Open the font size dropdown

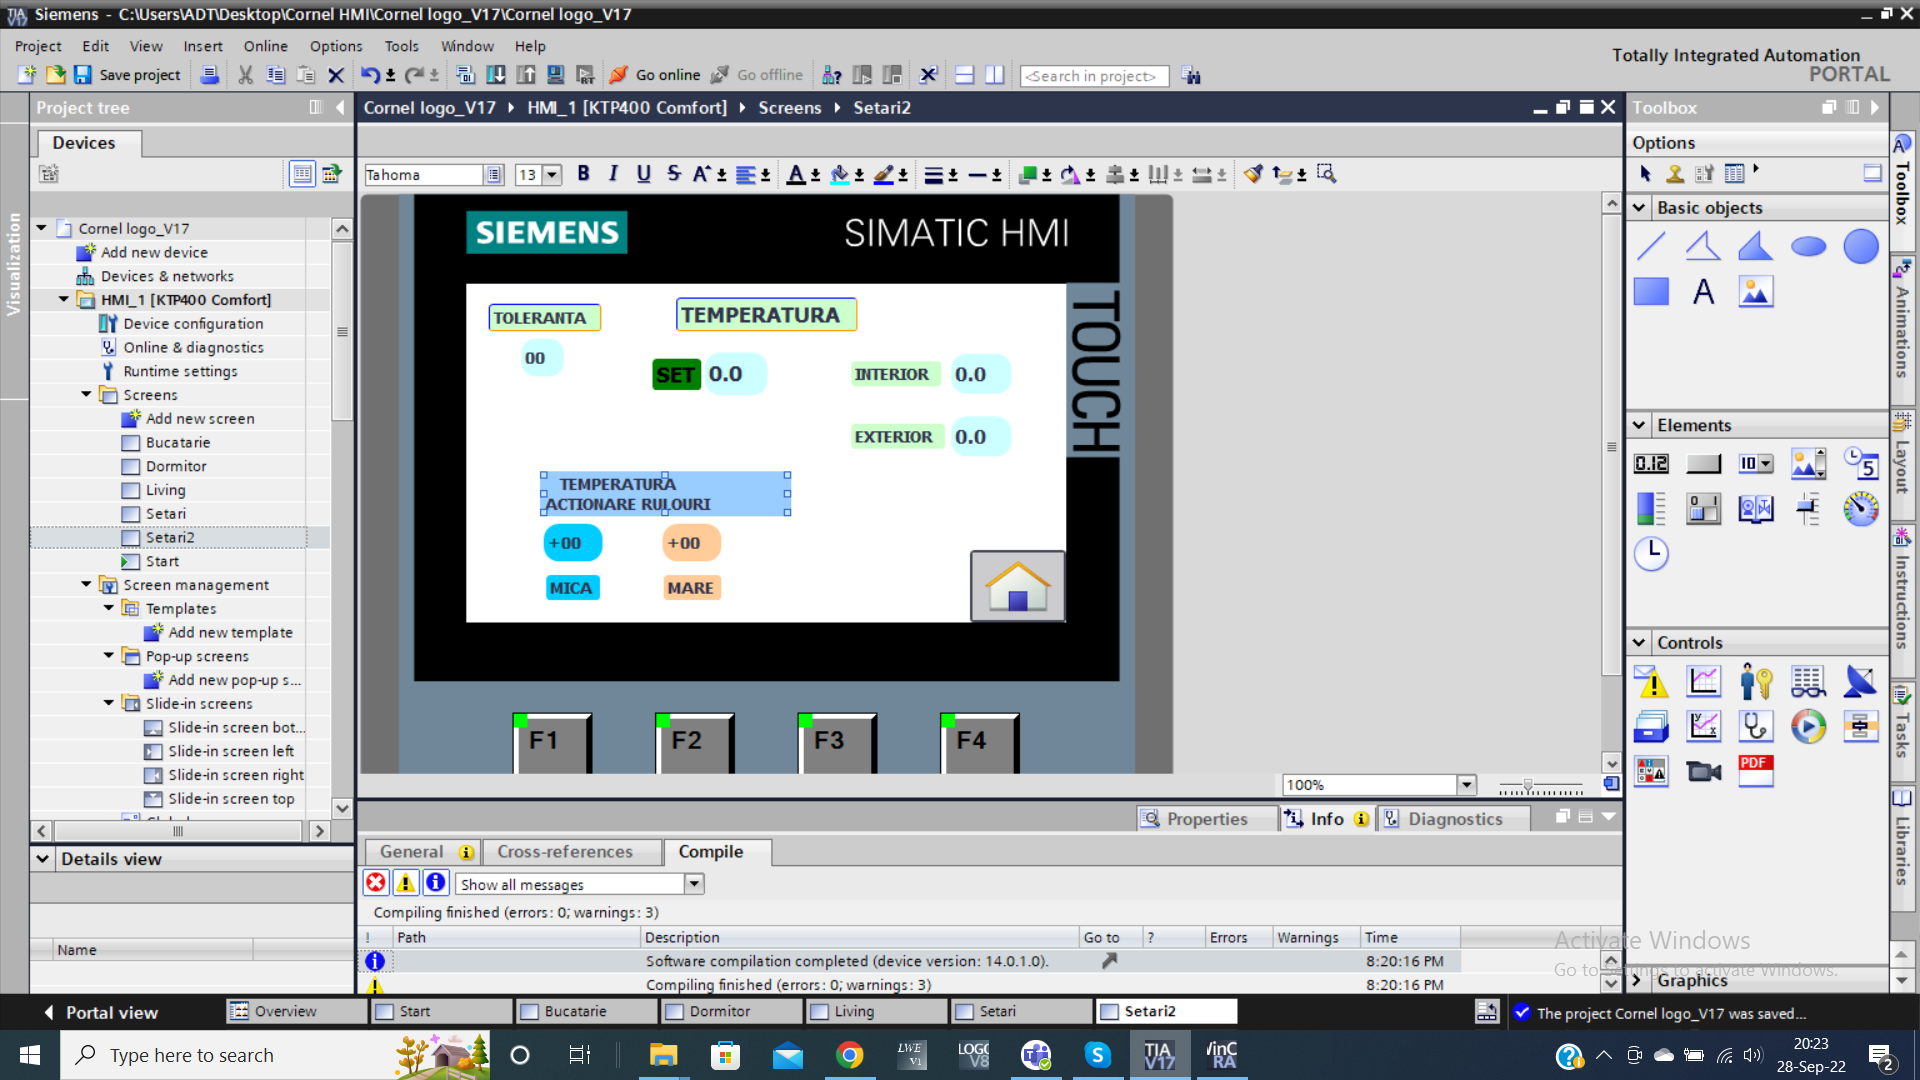click(x=552, y=175)
